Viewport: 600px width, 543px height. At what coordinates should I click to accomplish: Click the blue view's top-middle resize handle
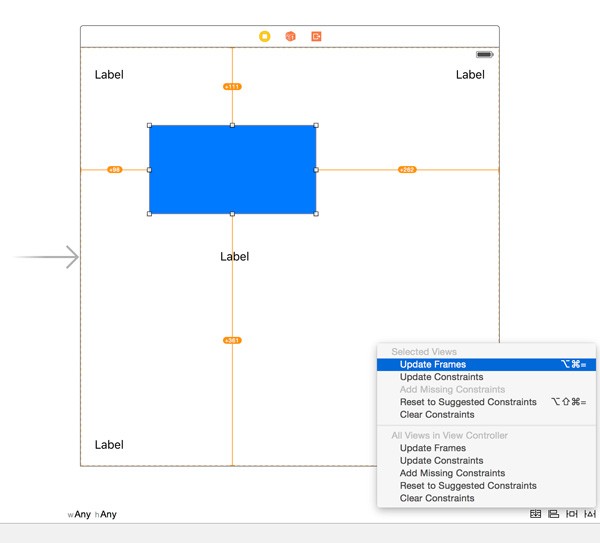(x=232, y=125)
